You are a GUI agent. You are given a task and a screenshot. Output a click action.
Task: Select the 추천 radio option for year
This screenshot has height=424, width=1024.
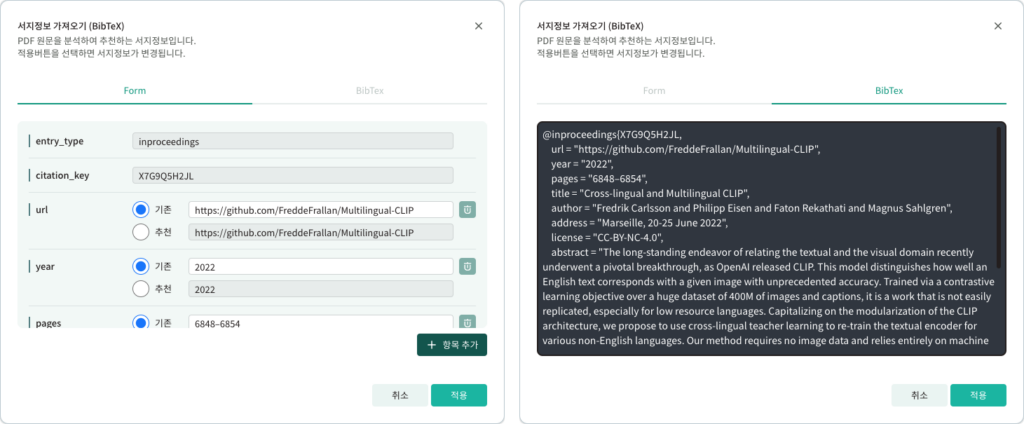pyautogui.click(x=141, y=289)
